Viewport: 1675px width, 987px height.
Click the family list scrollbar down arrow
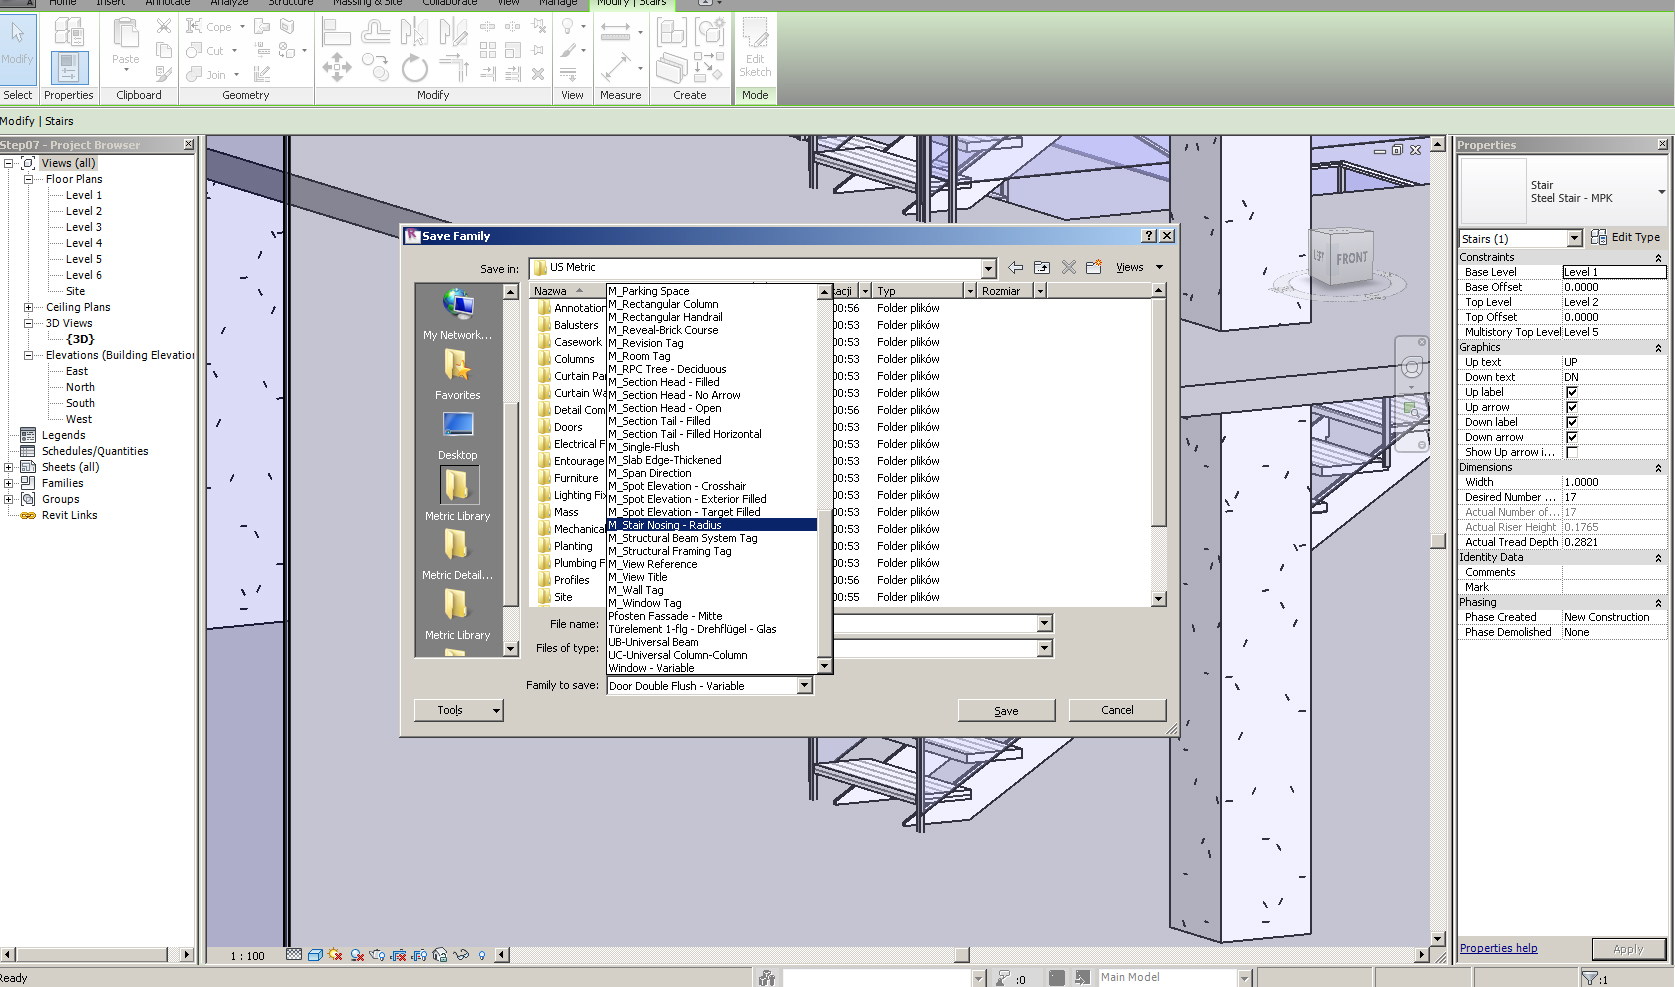coord(825,666)
